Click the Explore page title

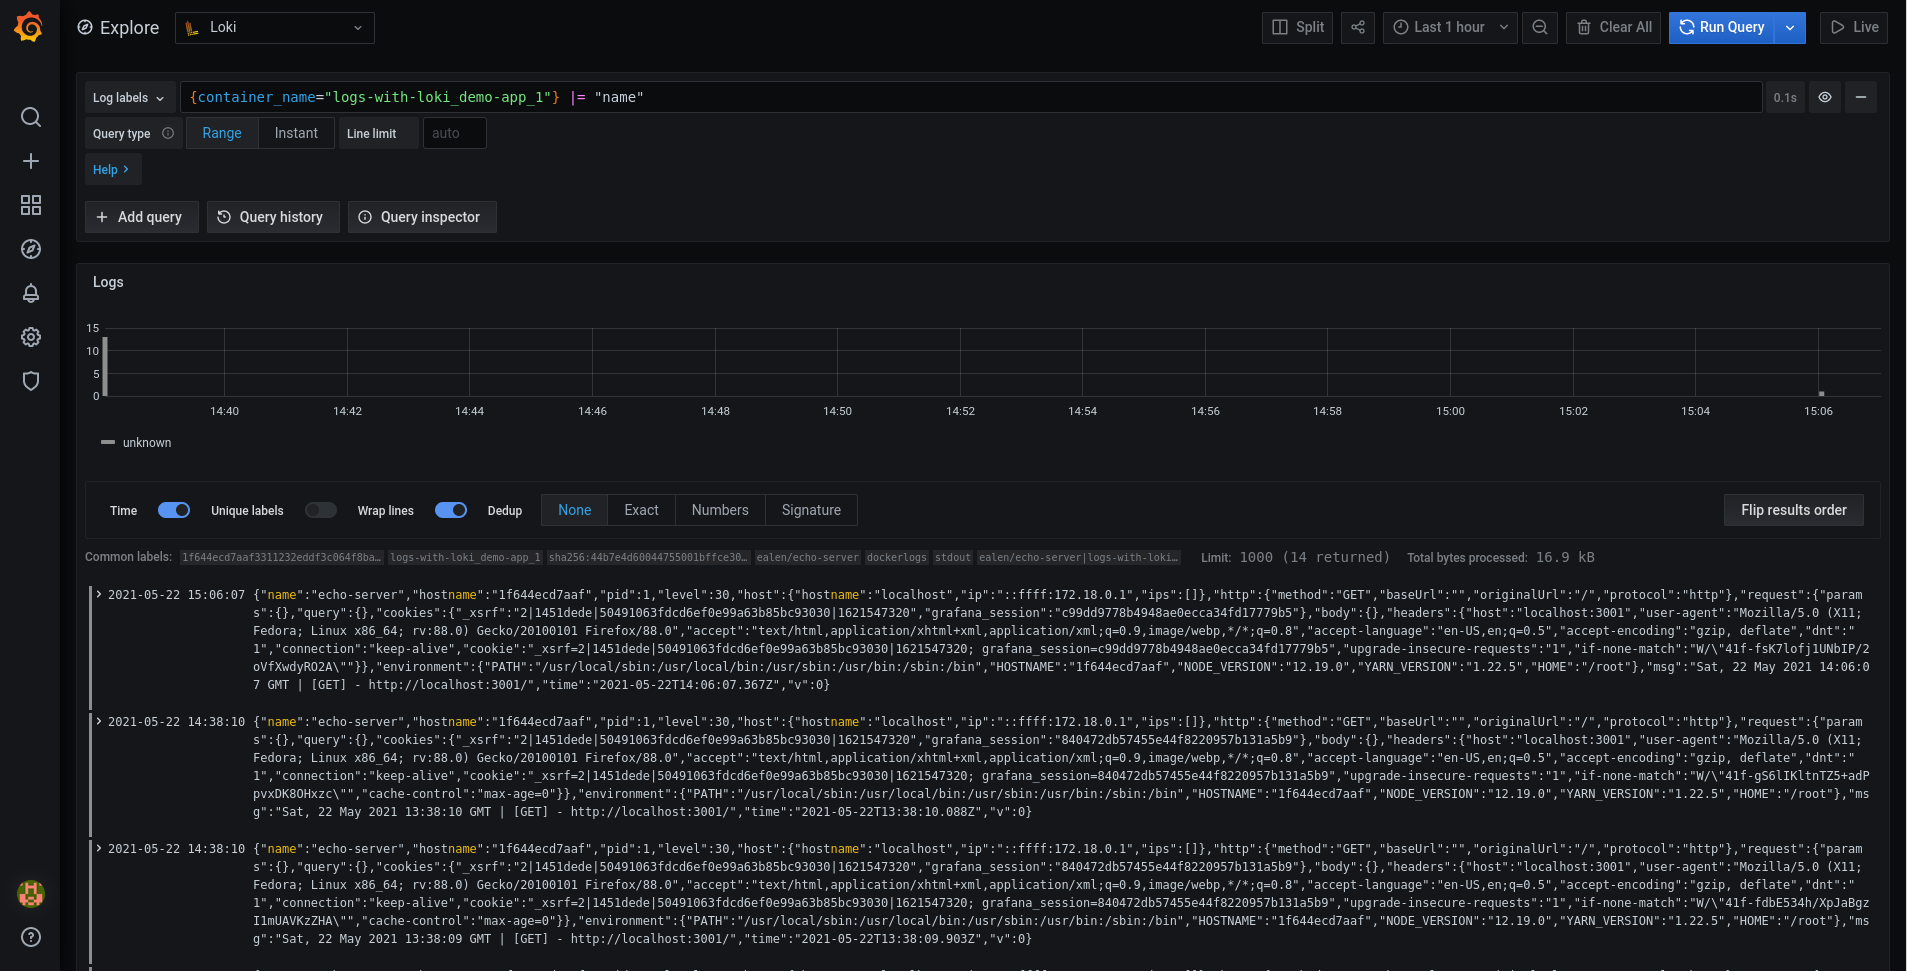click(129, 28)
